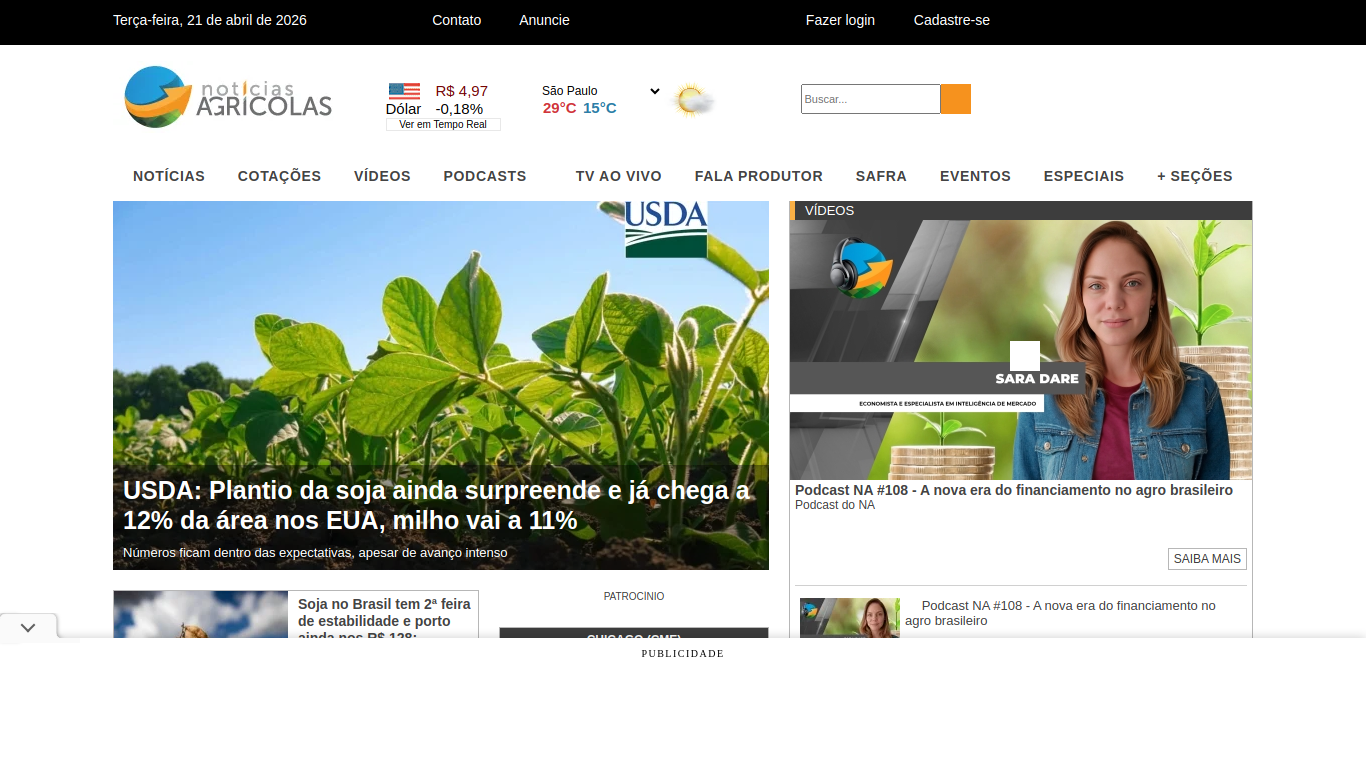The image size is (1366, 768).
Task: Click the -0,18% dollar variation
Action: [459, 109]
